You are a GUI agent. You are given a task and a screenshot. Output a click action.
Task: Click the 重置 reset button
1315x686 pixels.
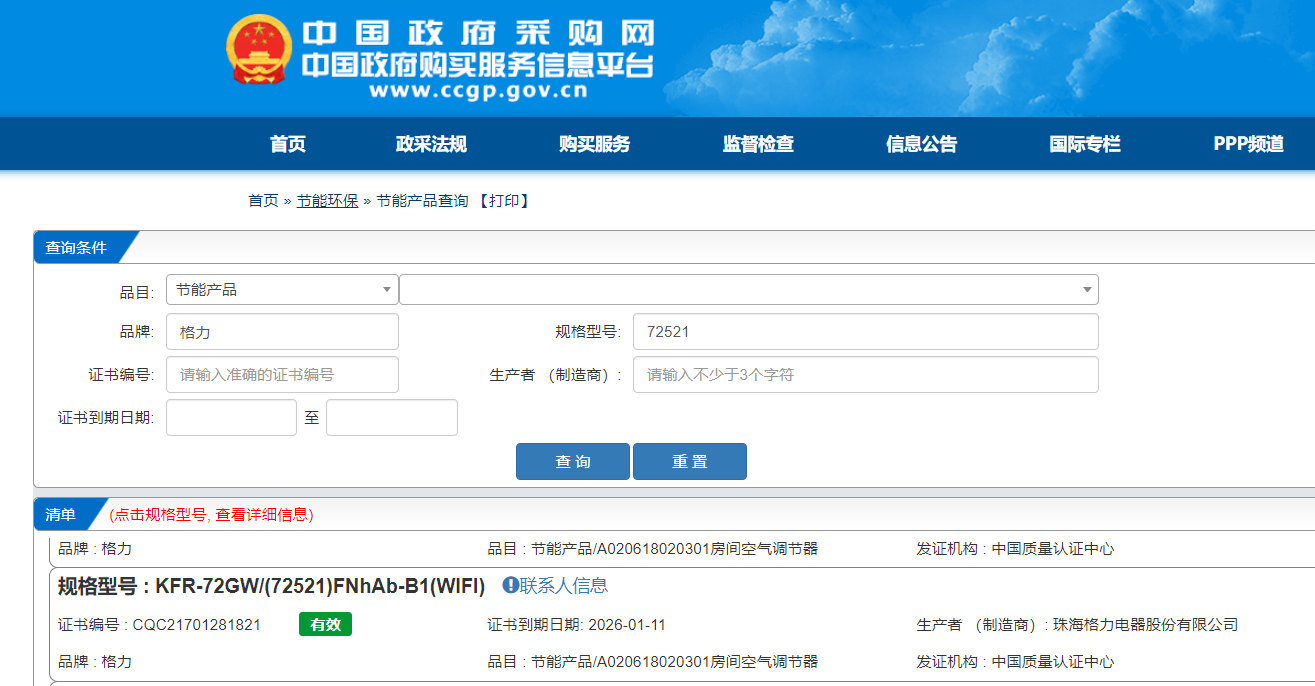click(x=690, y=462)
